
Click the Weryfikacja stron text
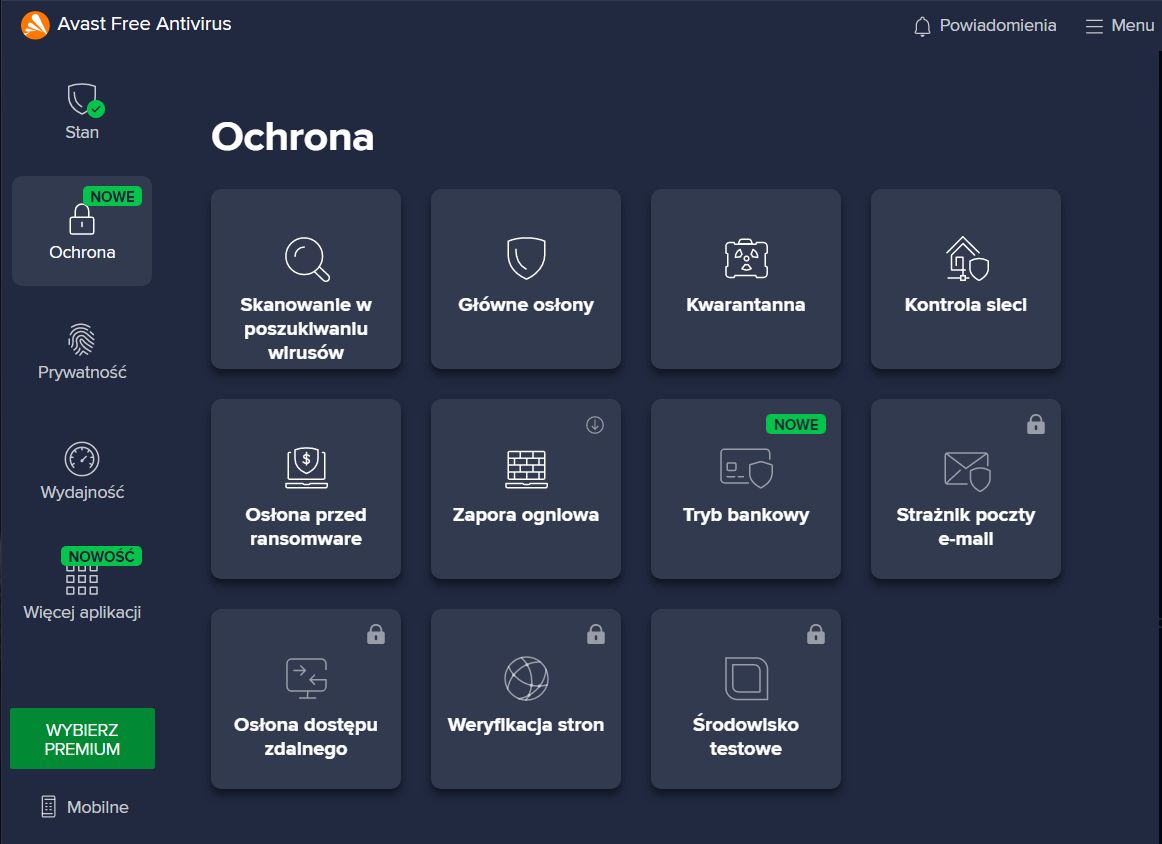tap(526, 725)
